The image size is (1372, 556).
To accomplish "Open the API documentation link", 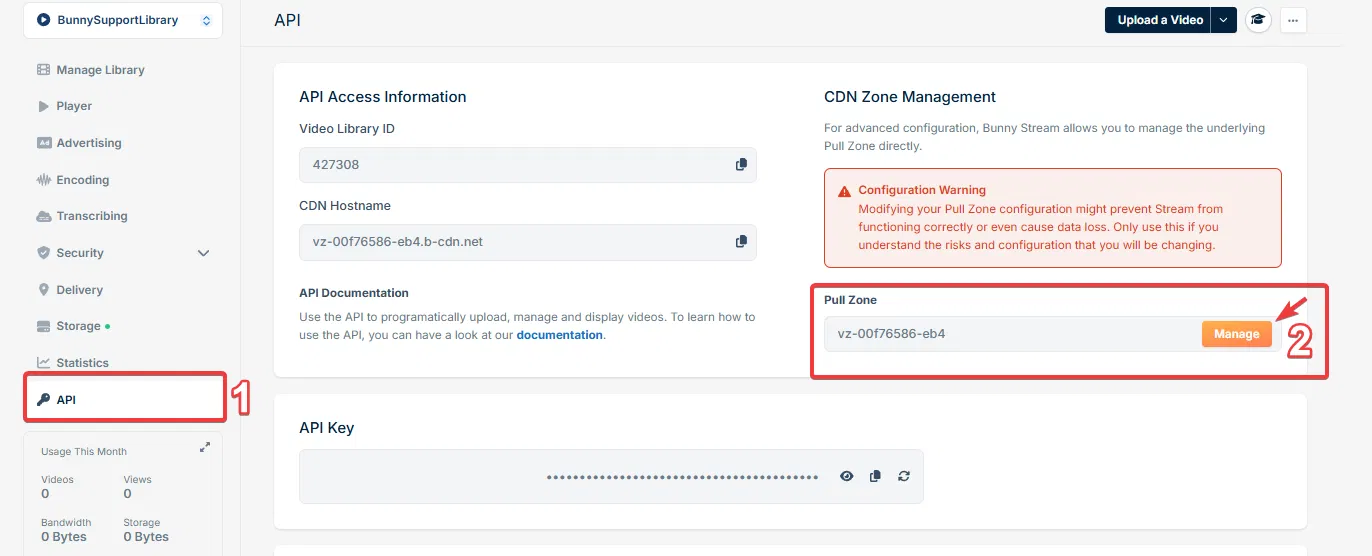I will [x=559, y=335].
